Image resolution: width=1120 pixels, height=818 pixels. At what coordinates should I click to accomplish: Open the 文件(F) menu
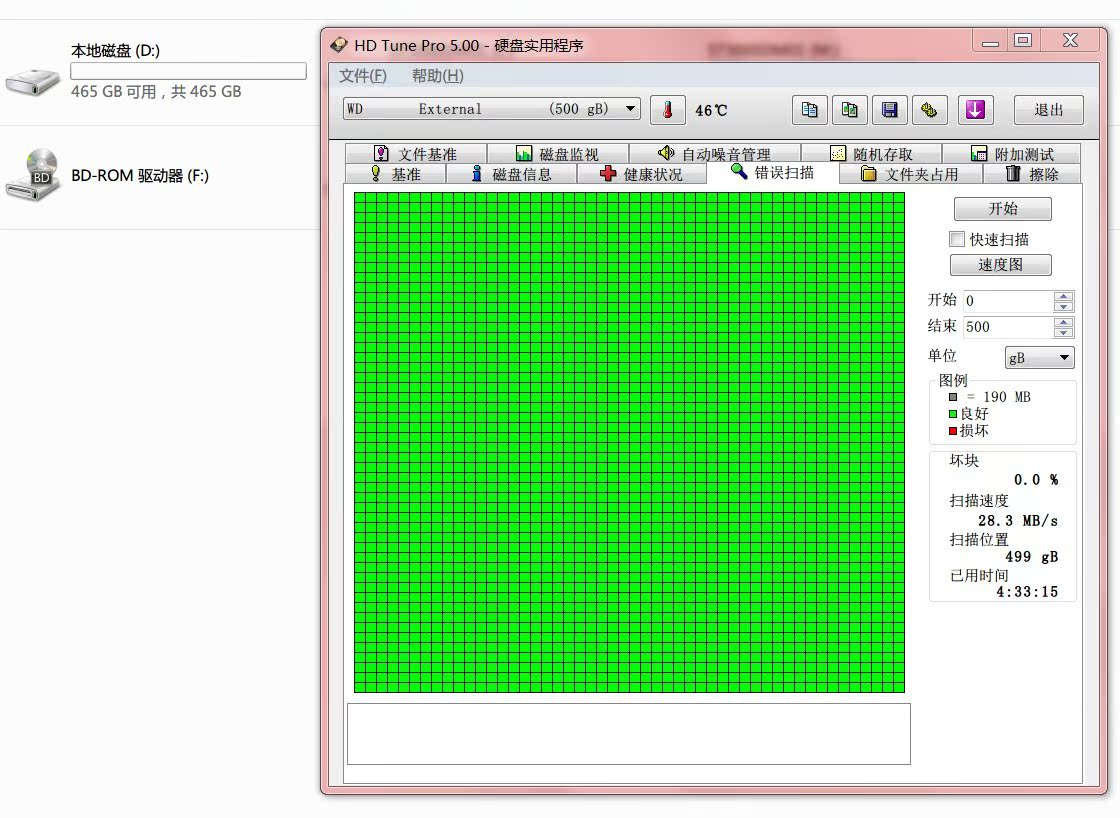(362, 76)
